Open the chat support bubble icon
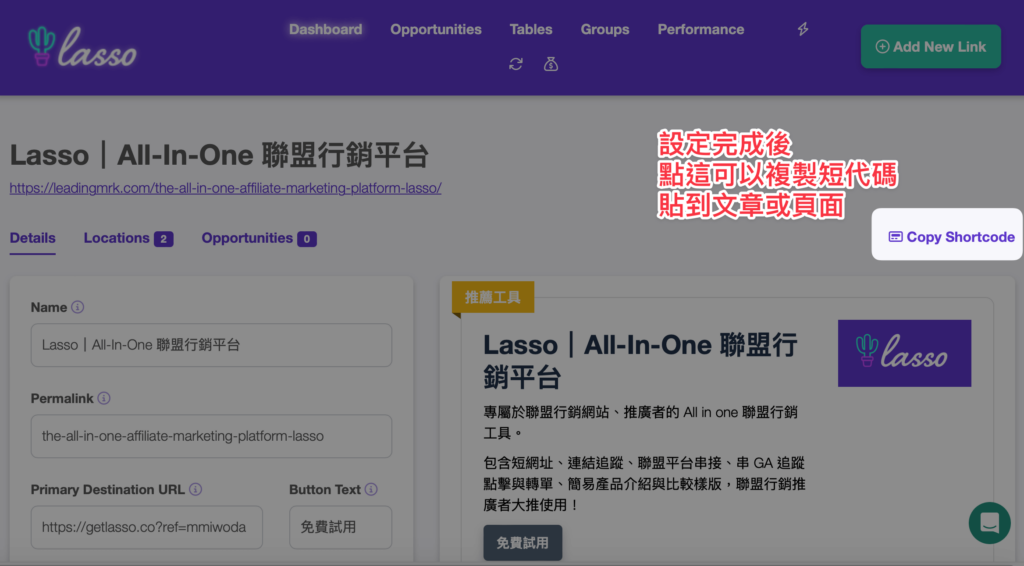 coord(989,522)
